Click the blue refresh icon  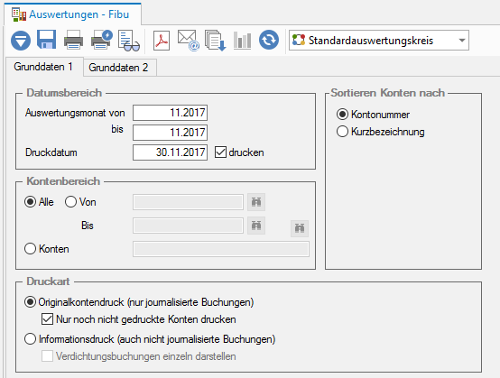(269, 40)
